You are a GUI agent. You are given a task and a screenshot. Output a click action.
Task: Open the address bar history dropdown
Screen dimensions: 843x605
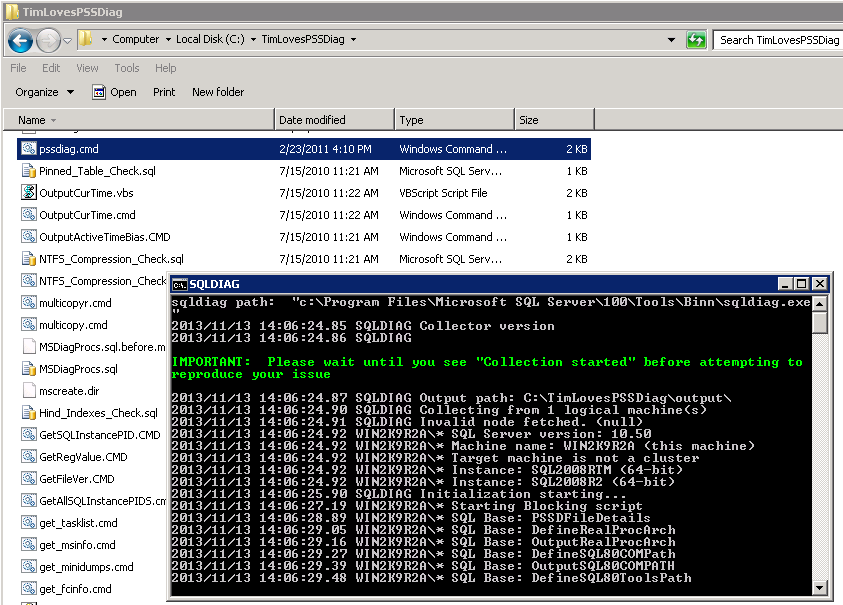pyautogui.click(x=671, y=40)
